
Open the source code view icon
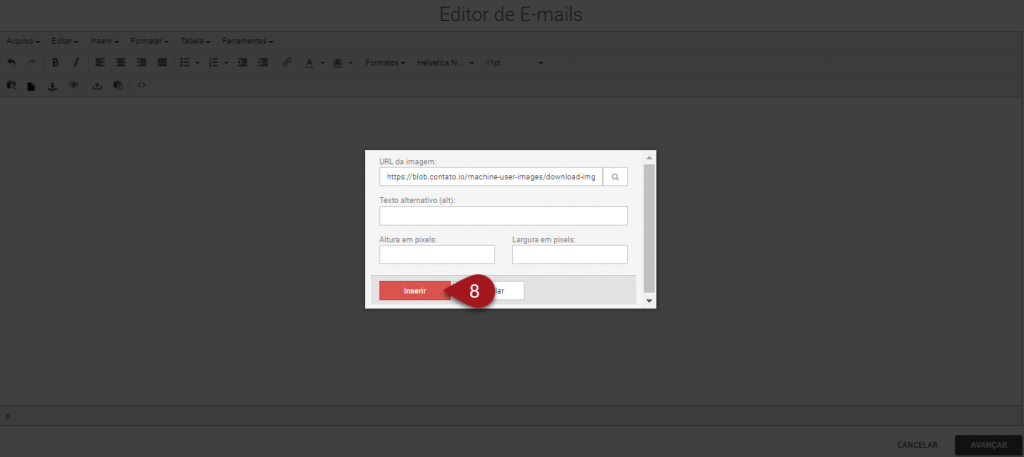142,85
